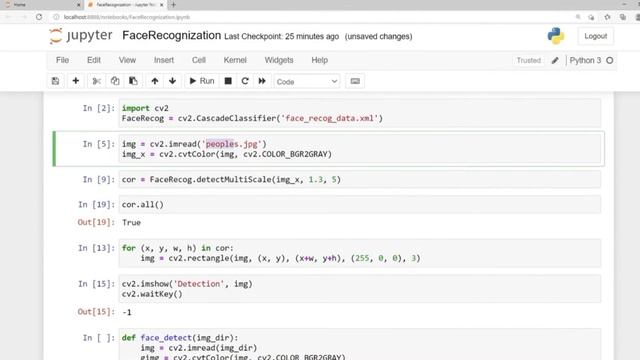The image size is (640, 360).
Task: Interrupt the kernel with stop icon
Action: point(228,81)
